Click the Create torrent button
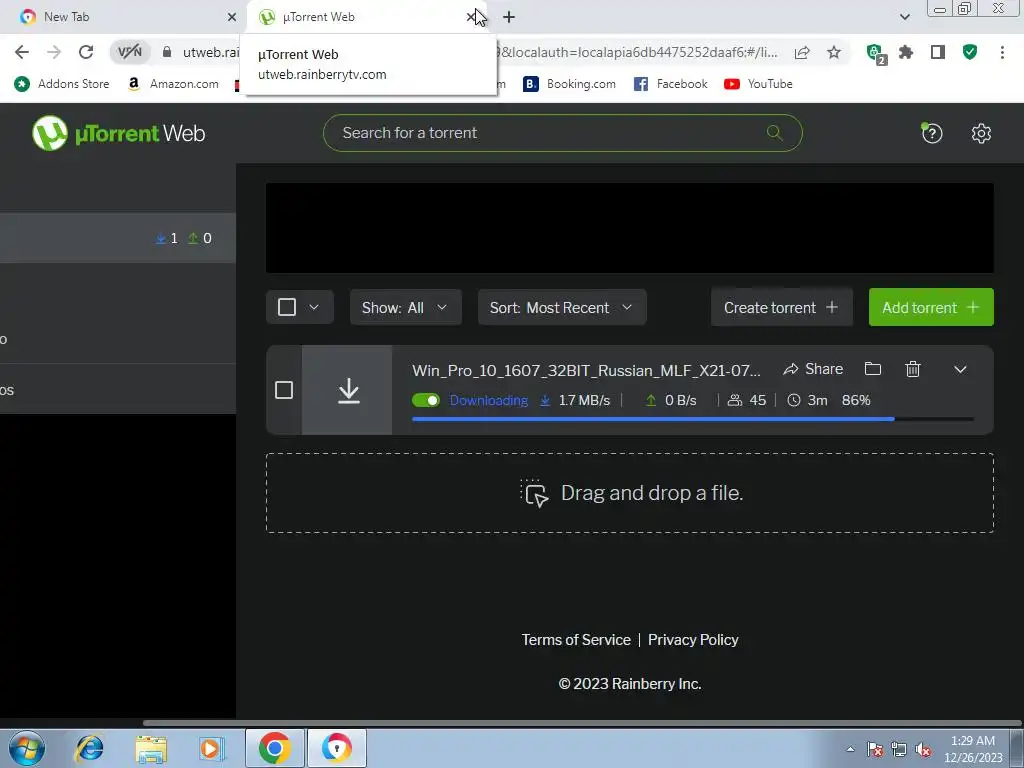The height and width of the screenshot is (768, 1024). [782, 307]
